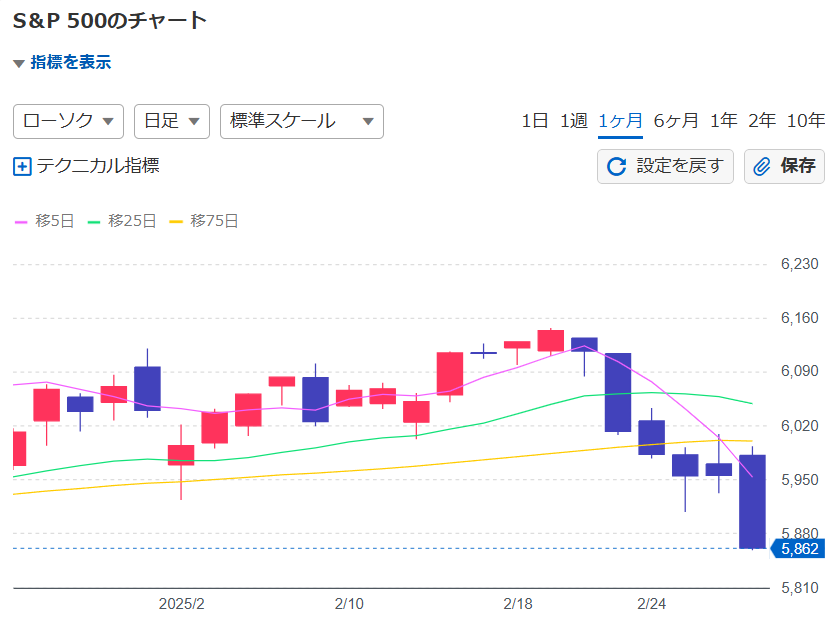Click the 2/18 date axis label

518,604
